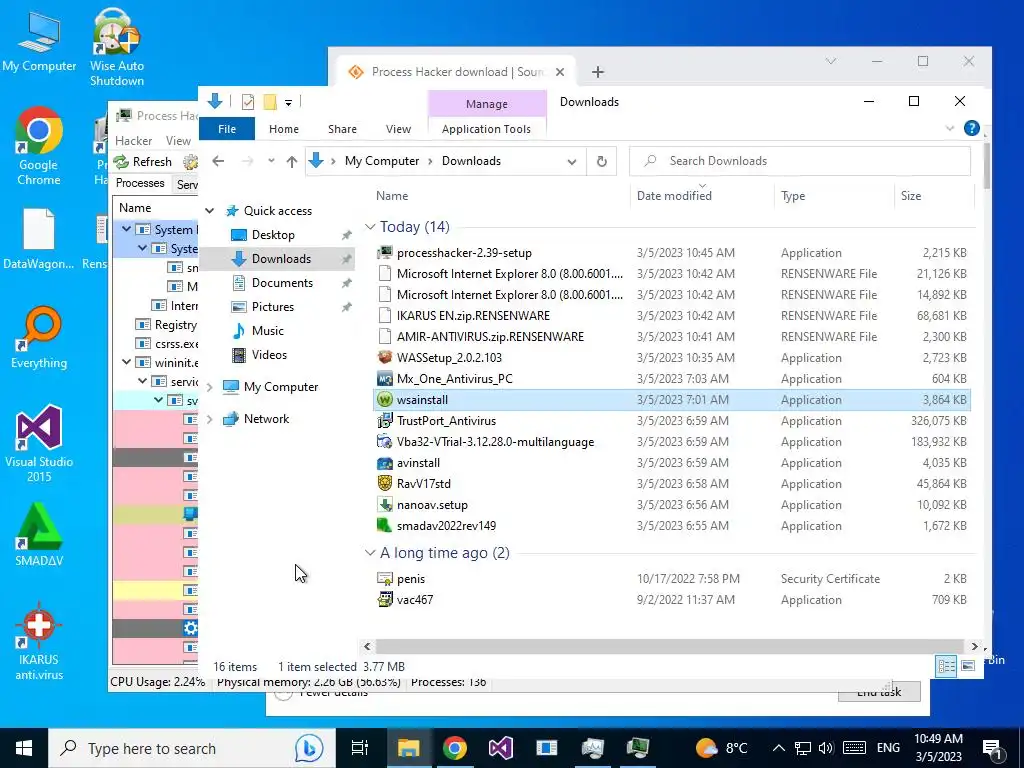
Task: Go up one folder level
Action: coord(292,161)
